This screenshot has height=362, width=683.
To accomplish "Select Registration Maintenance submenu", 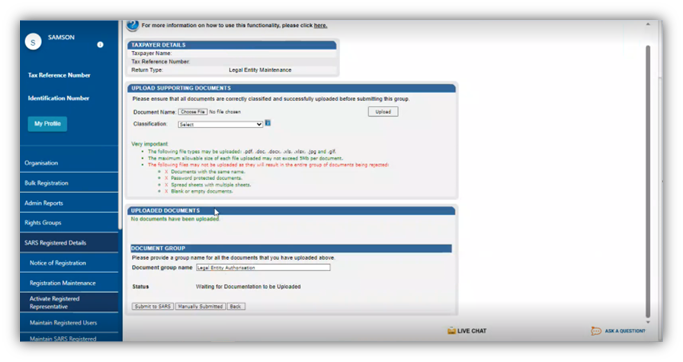I will point(69,283).
